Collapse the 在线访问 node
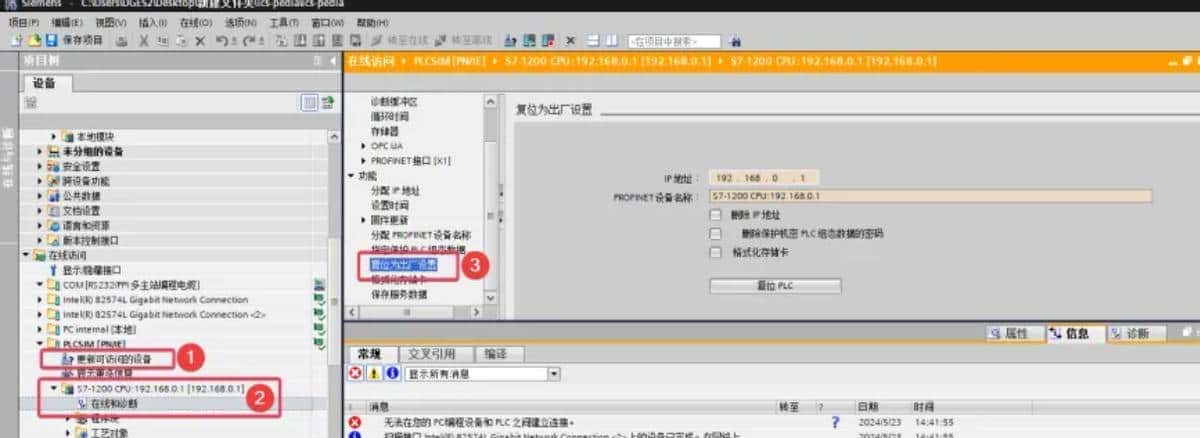The width and height of the screenshot is (1200, 438). click(26, 255)
